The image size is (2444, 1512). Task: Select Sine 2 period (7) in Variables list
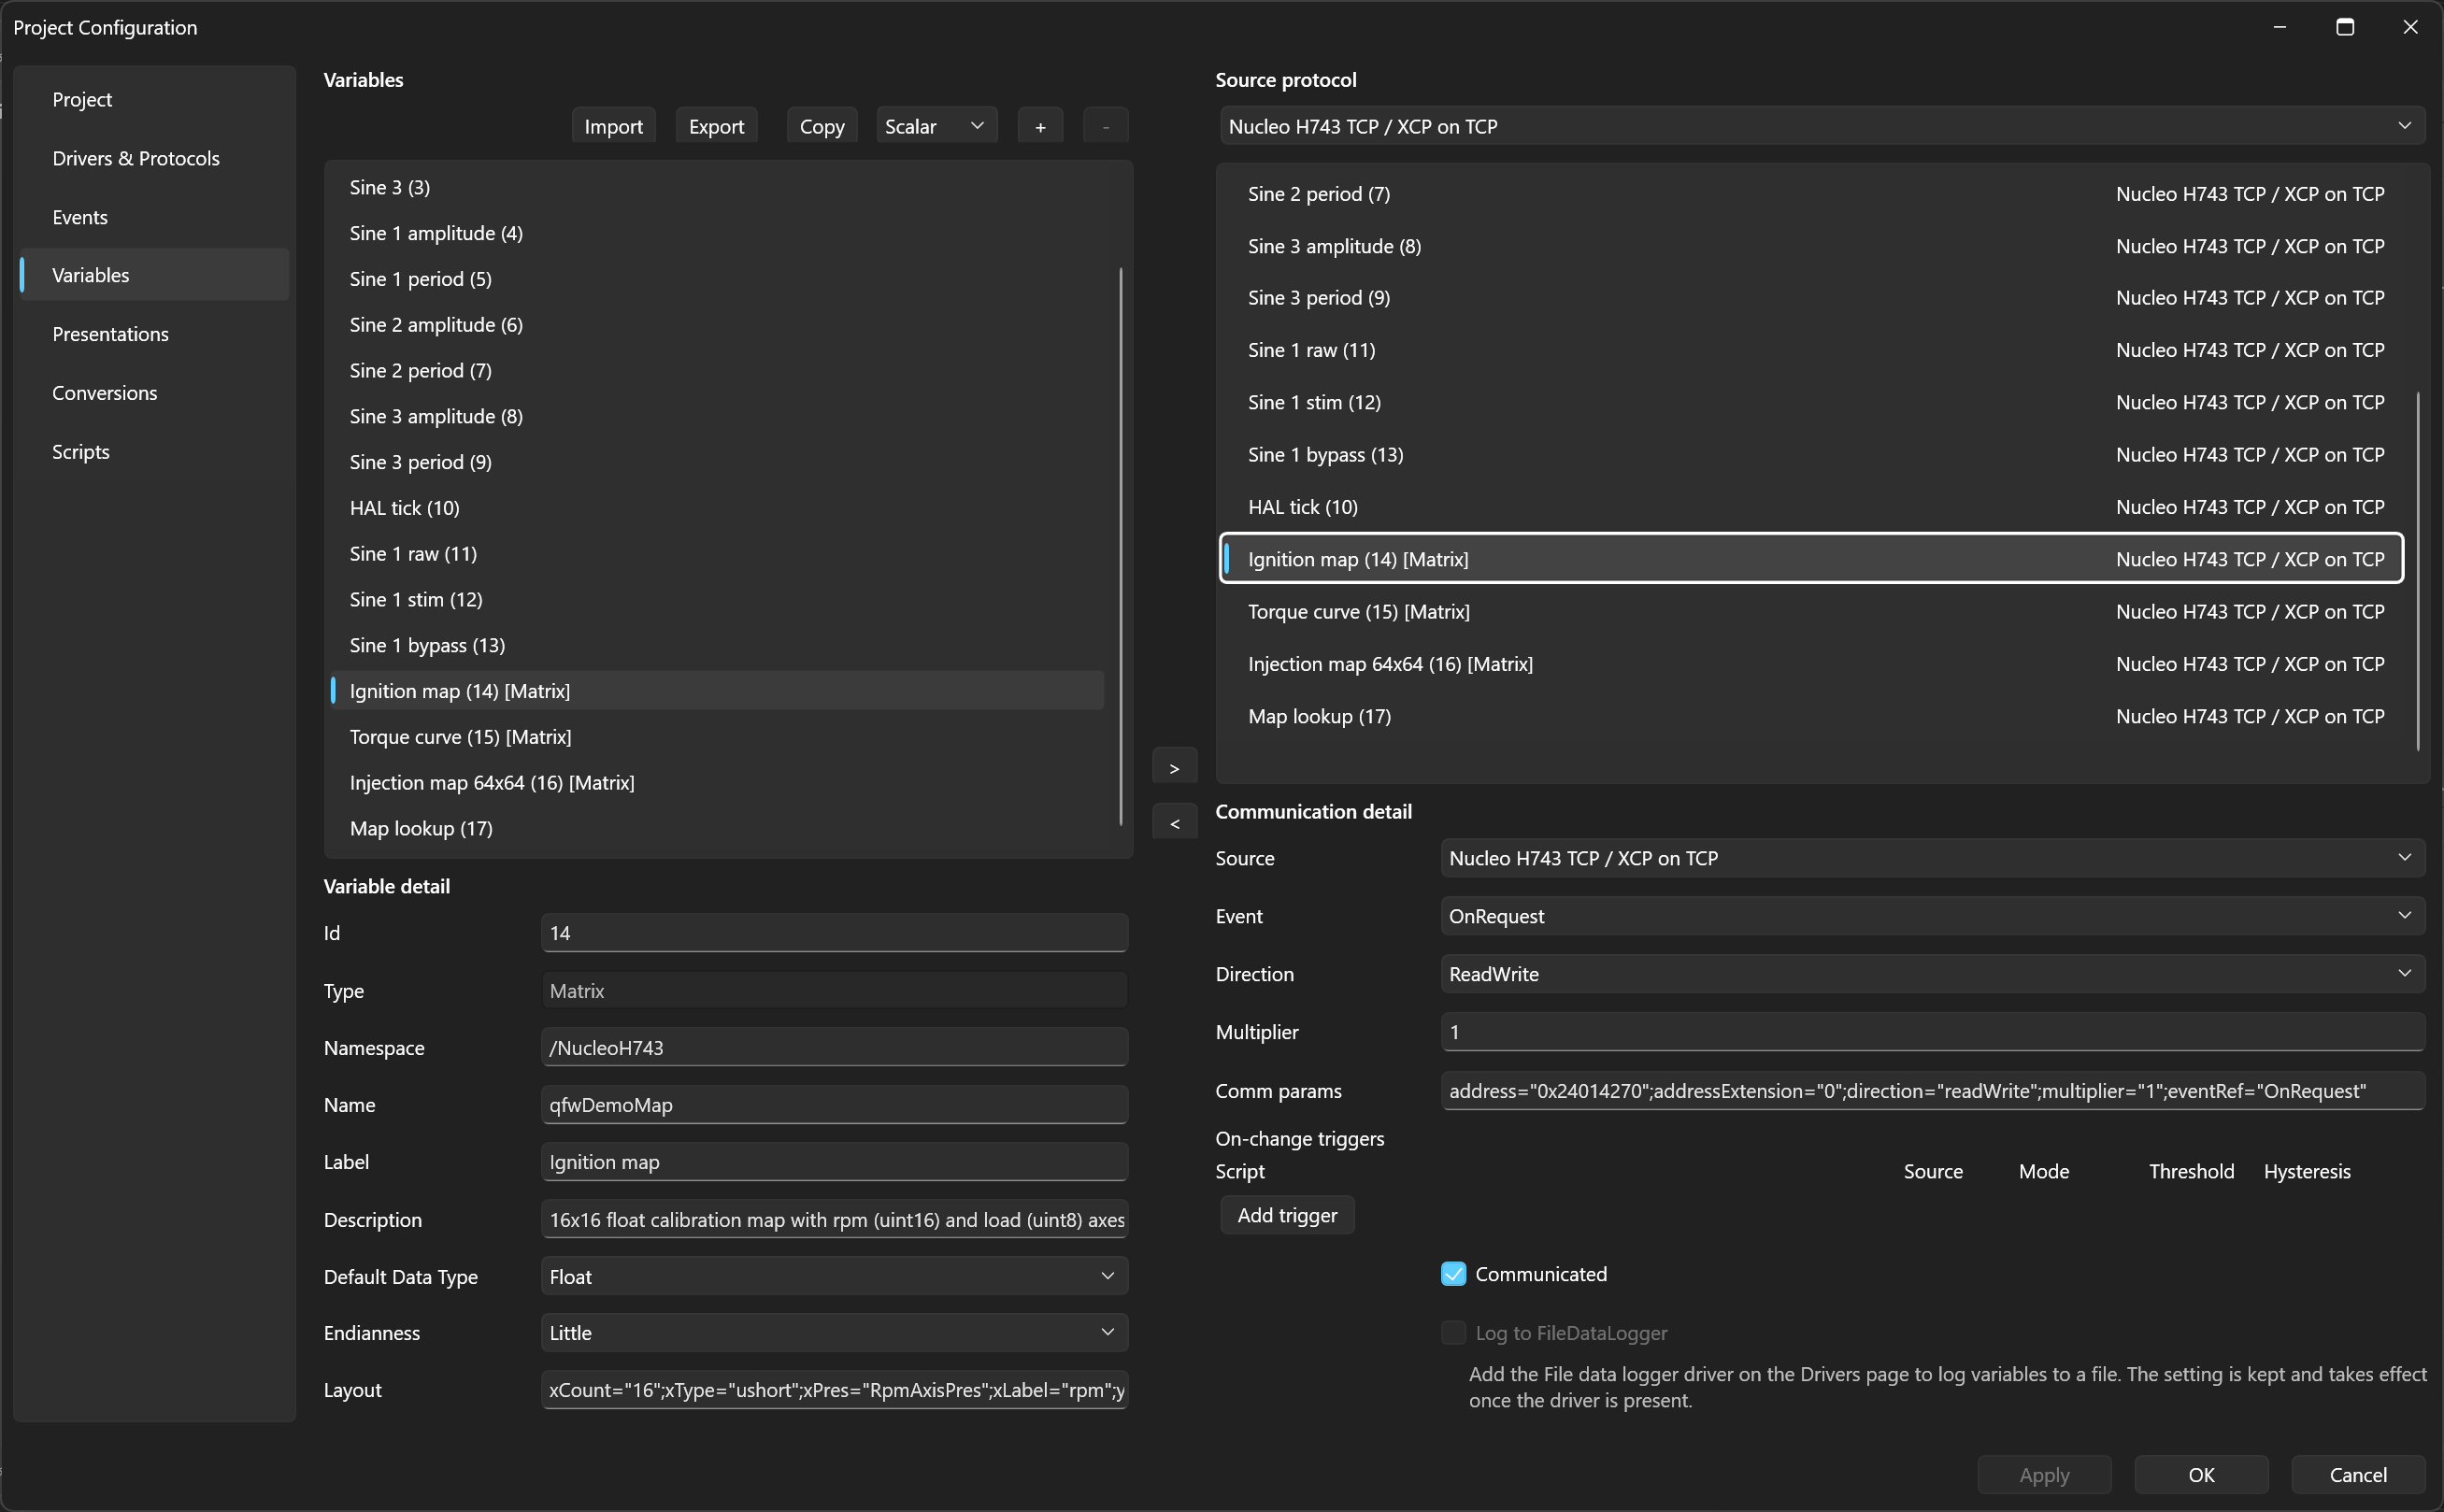tap(717, 370)
